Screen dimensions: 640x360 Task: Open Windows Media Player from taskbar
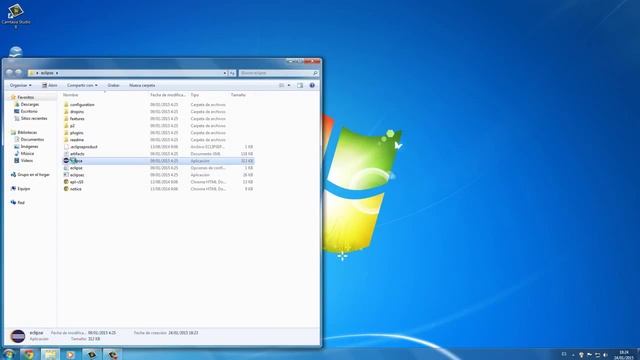pyautogui.click(x=71, y=354)
